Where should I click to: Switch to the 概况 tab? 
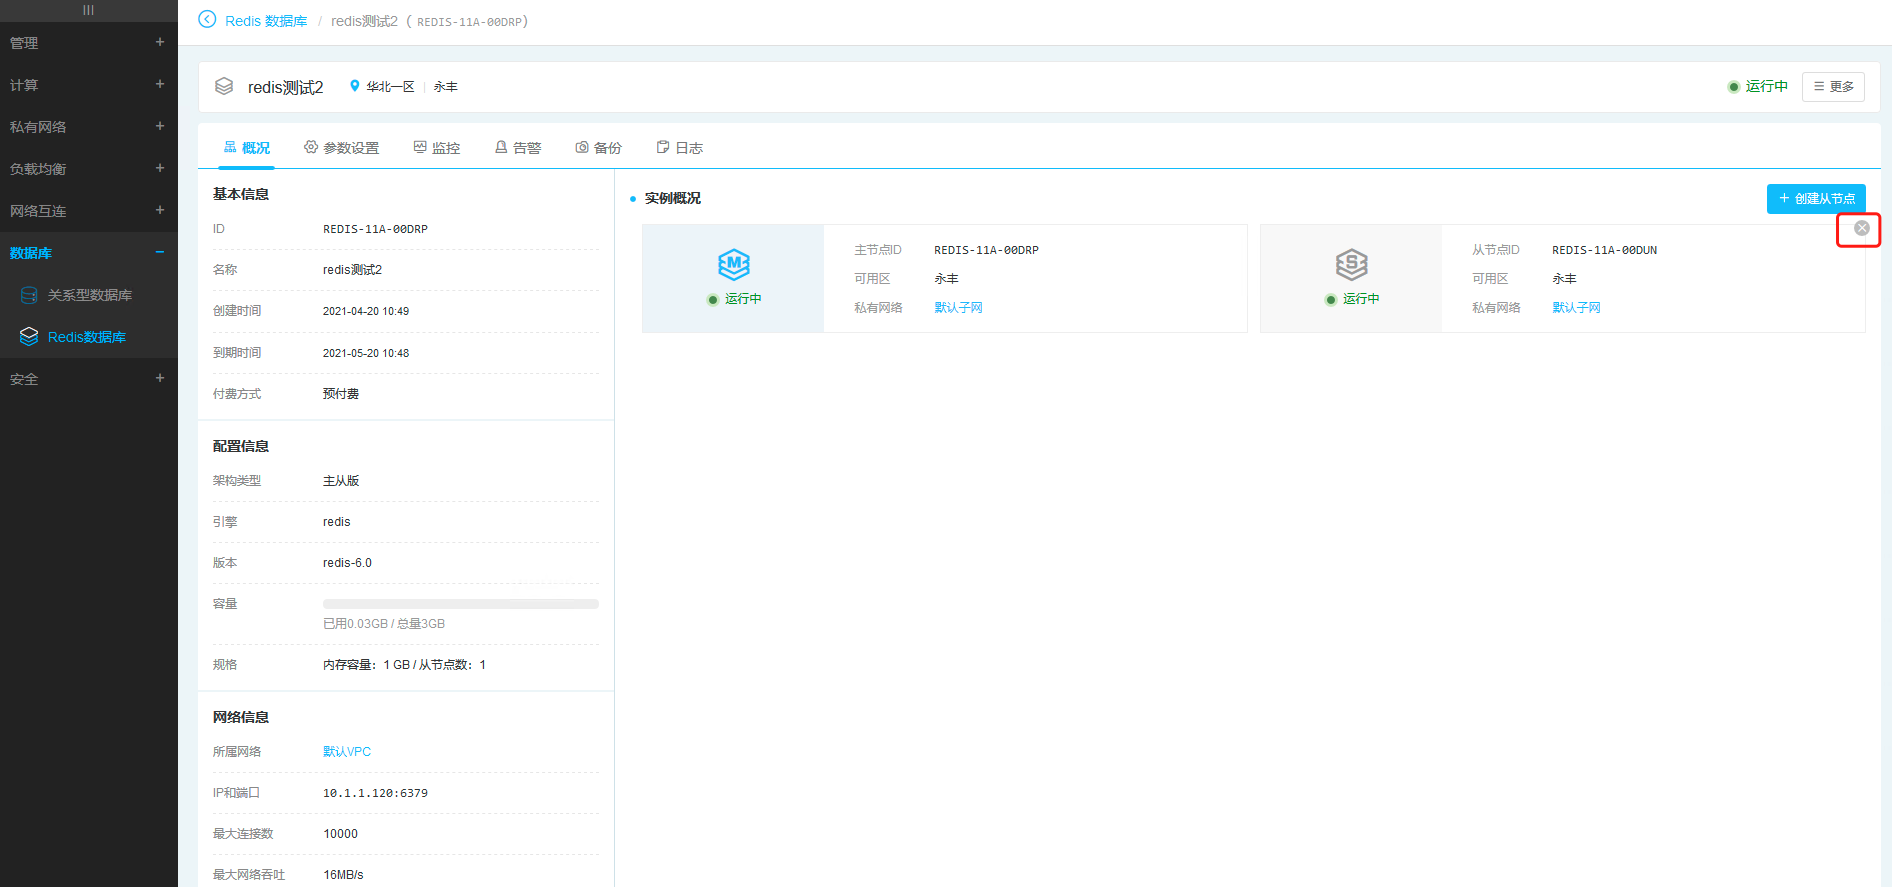pyautogui.click(x=247, y=148)
